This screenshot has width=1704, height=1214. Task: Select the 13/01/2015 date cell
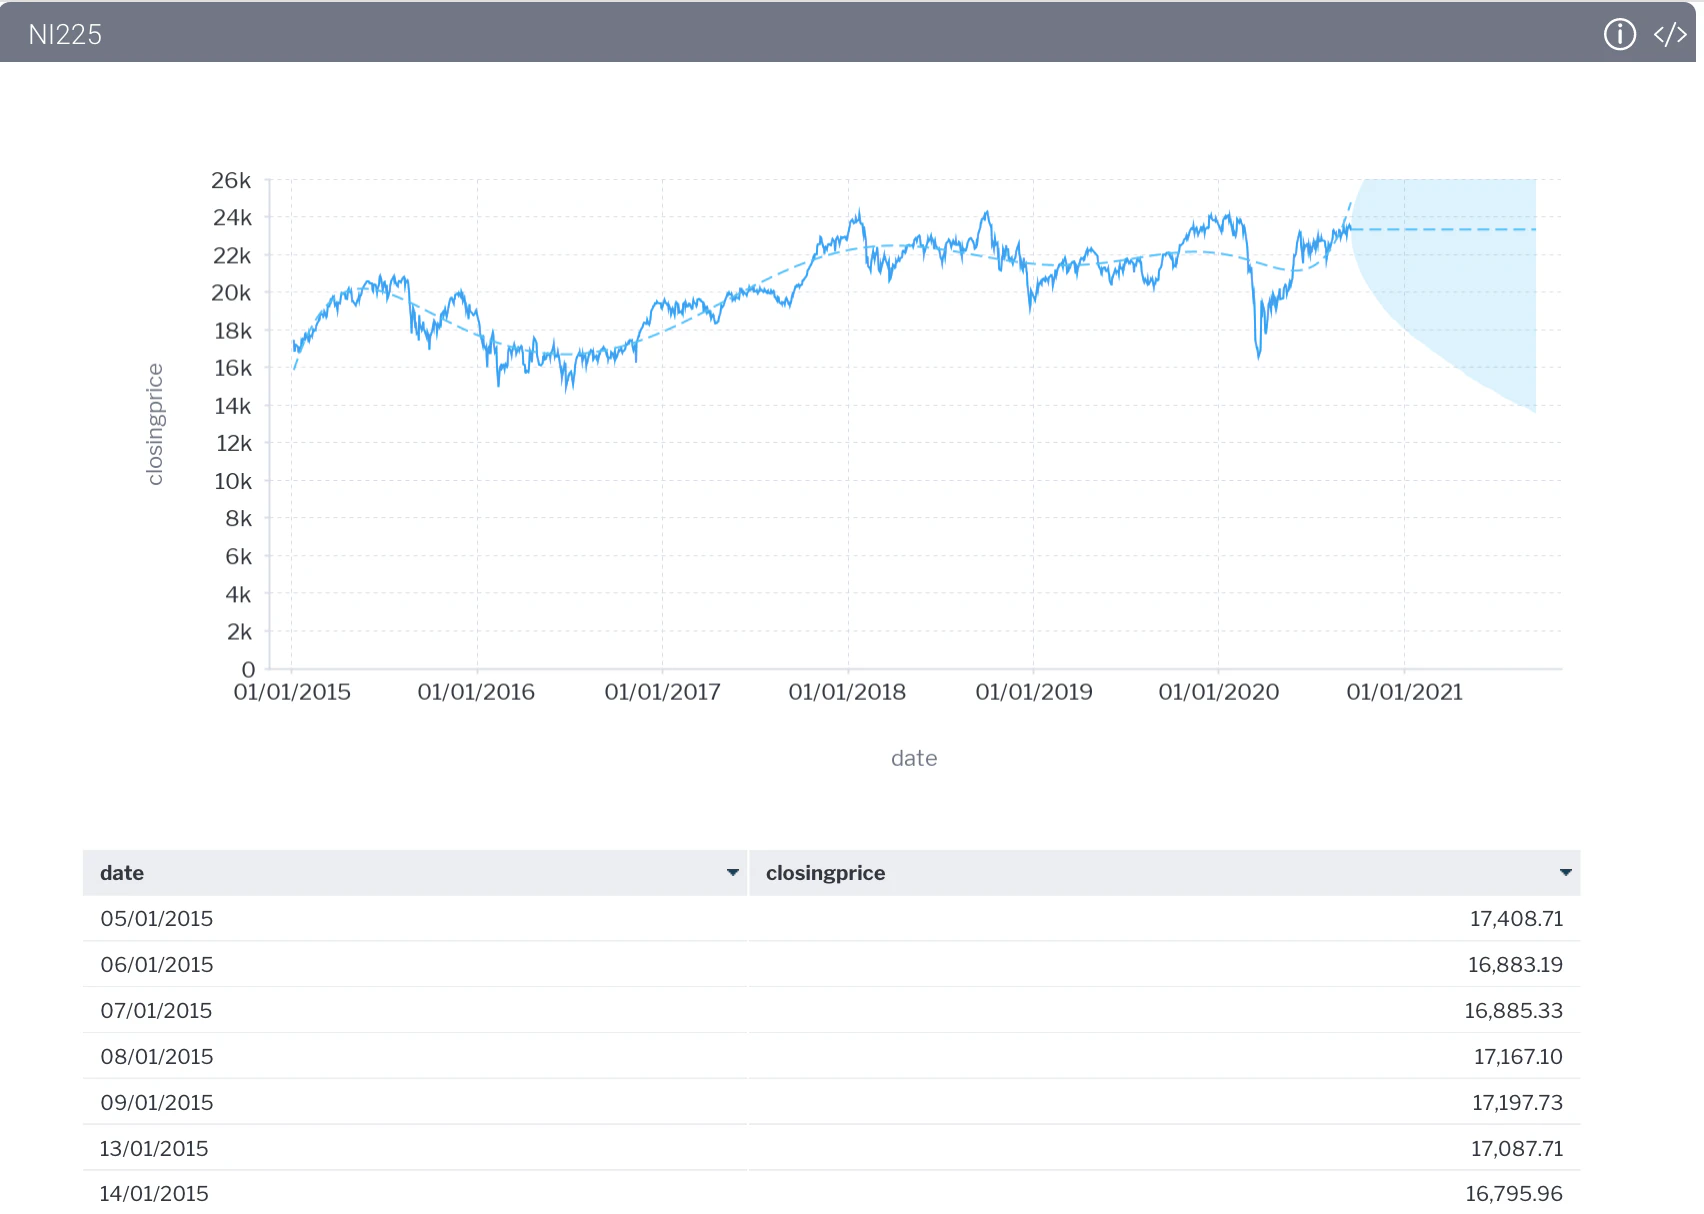click(154, 1149)
